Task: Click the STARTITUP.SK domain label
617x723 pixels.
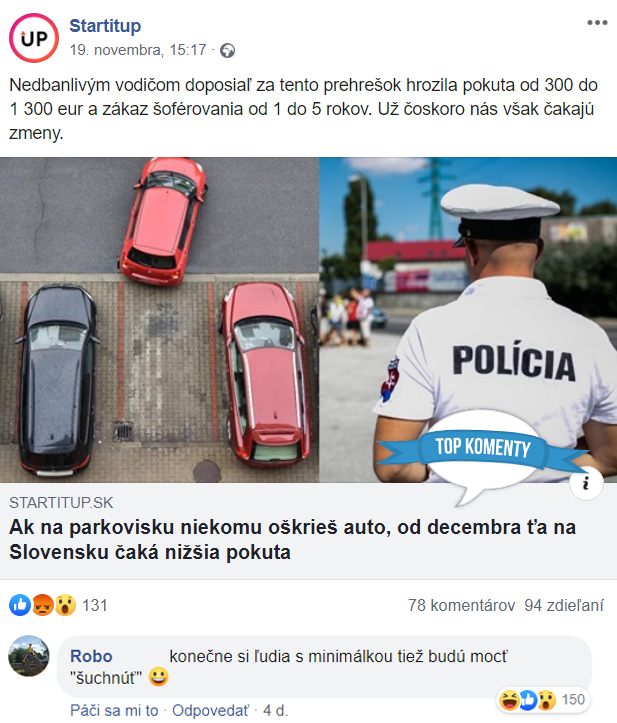Action: point(61,502)
